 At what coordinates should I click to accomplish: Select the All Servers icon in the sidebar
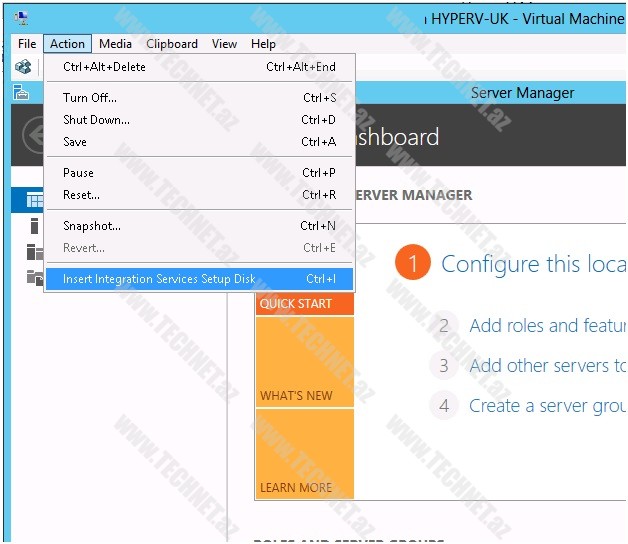(x=34, y=251)
